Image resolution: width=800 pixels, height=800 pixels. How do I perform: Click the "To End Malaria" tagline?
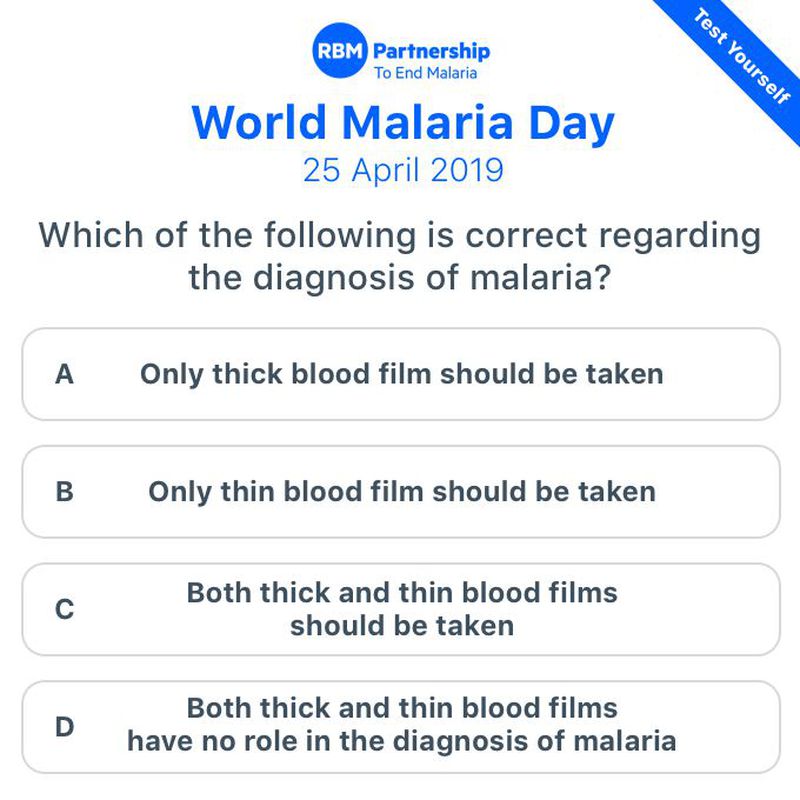(x=425, y=73)
